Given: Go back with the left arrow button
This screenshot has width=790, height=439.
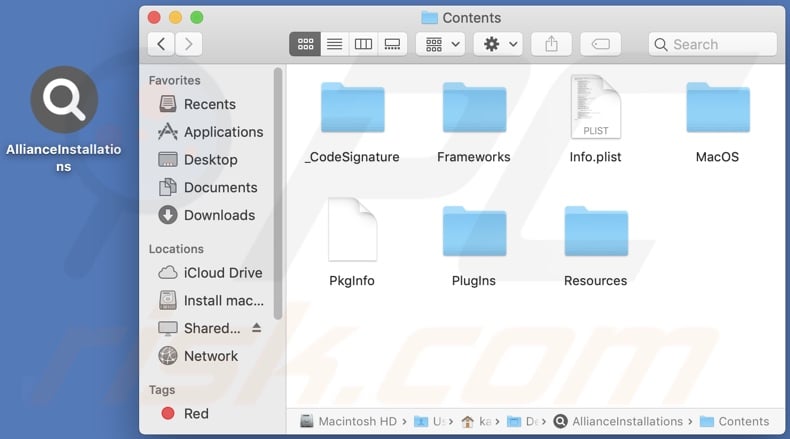Looking at the screenshot, I should tap(161, 44).
